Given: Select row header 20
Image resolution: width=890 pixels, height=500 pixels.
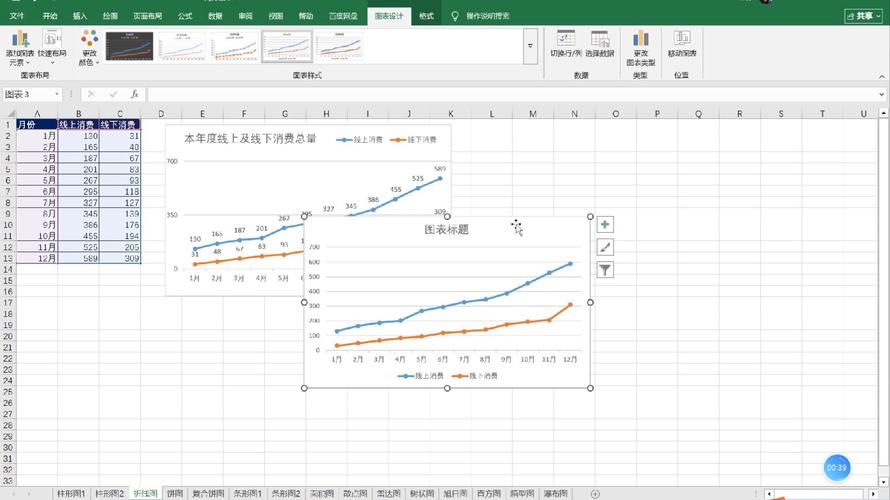Looking at the screenshot, I should click(8, 336).
